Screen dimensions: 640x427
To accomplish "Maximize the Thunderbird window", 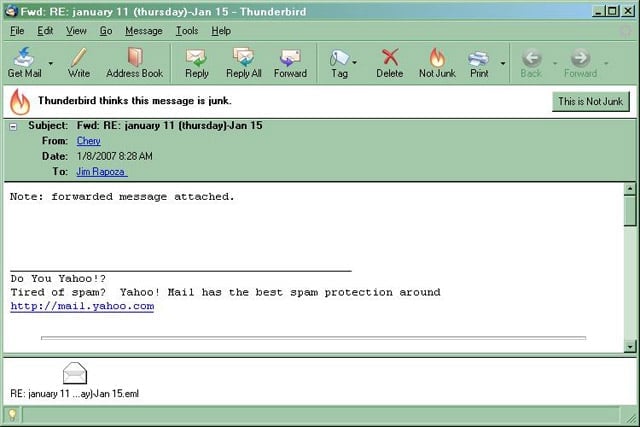I will click(612, 11).
